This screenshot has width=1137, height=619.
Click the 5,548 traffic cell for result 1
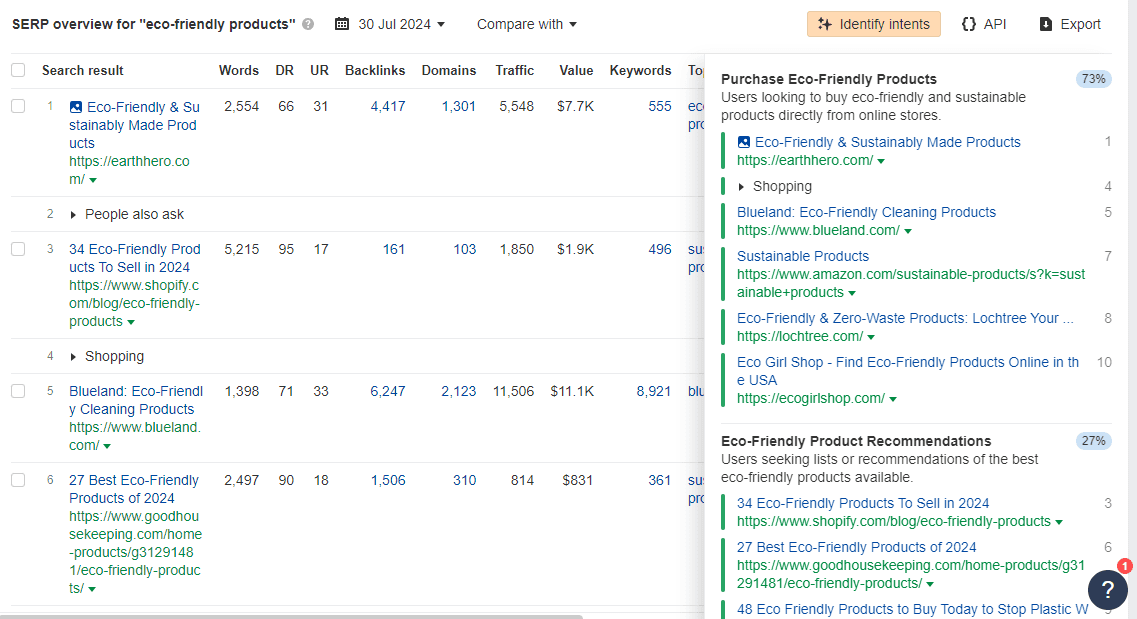pyautogui.click(x=516, y=107)
